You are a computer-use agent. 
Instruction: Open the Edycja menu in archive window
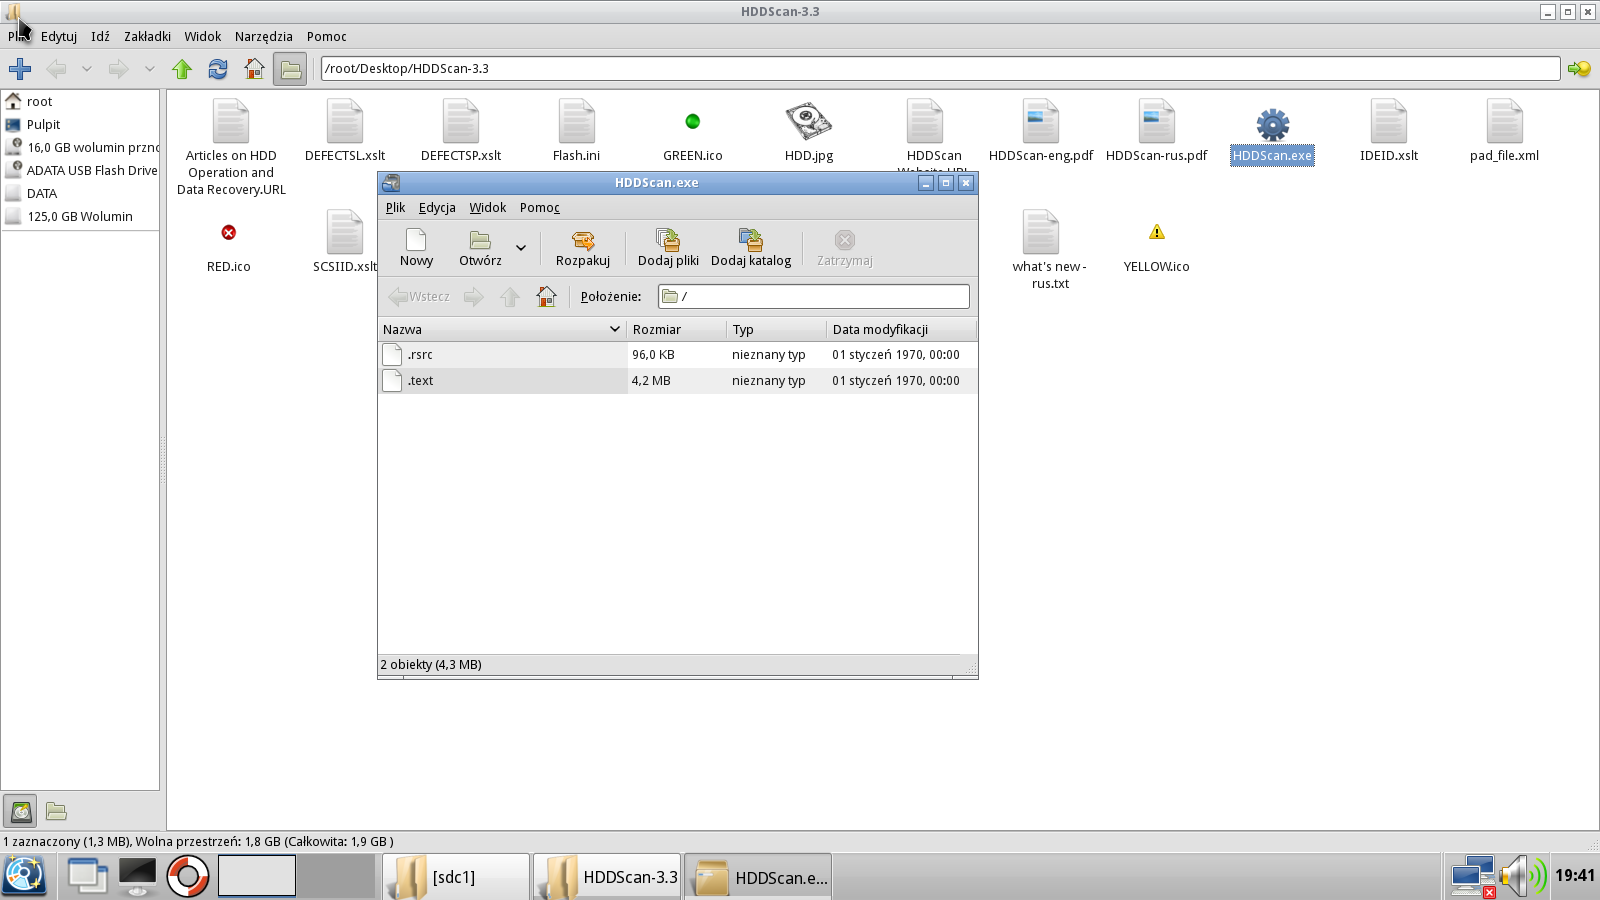pyautogui.click(x=437, y=207)
